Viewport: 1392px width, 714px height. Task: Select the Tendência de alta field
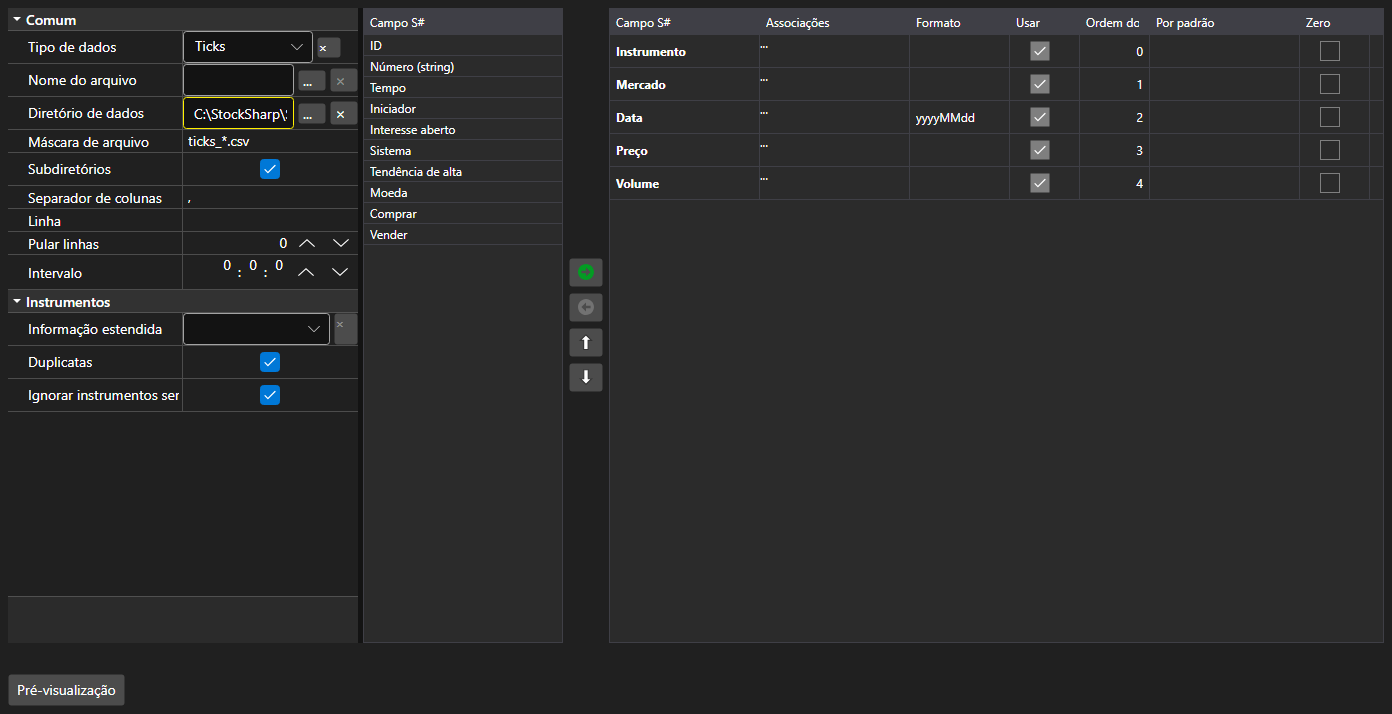[x=463, y=172]
